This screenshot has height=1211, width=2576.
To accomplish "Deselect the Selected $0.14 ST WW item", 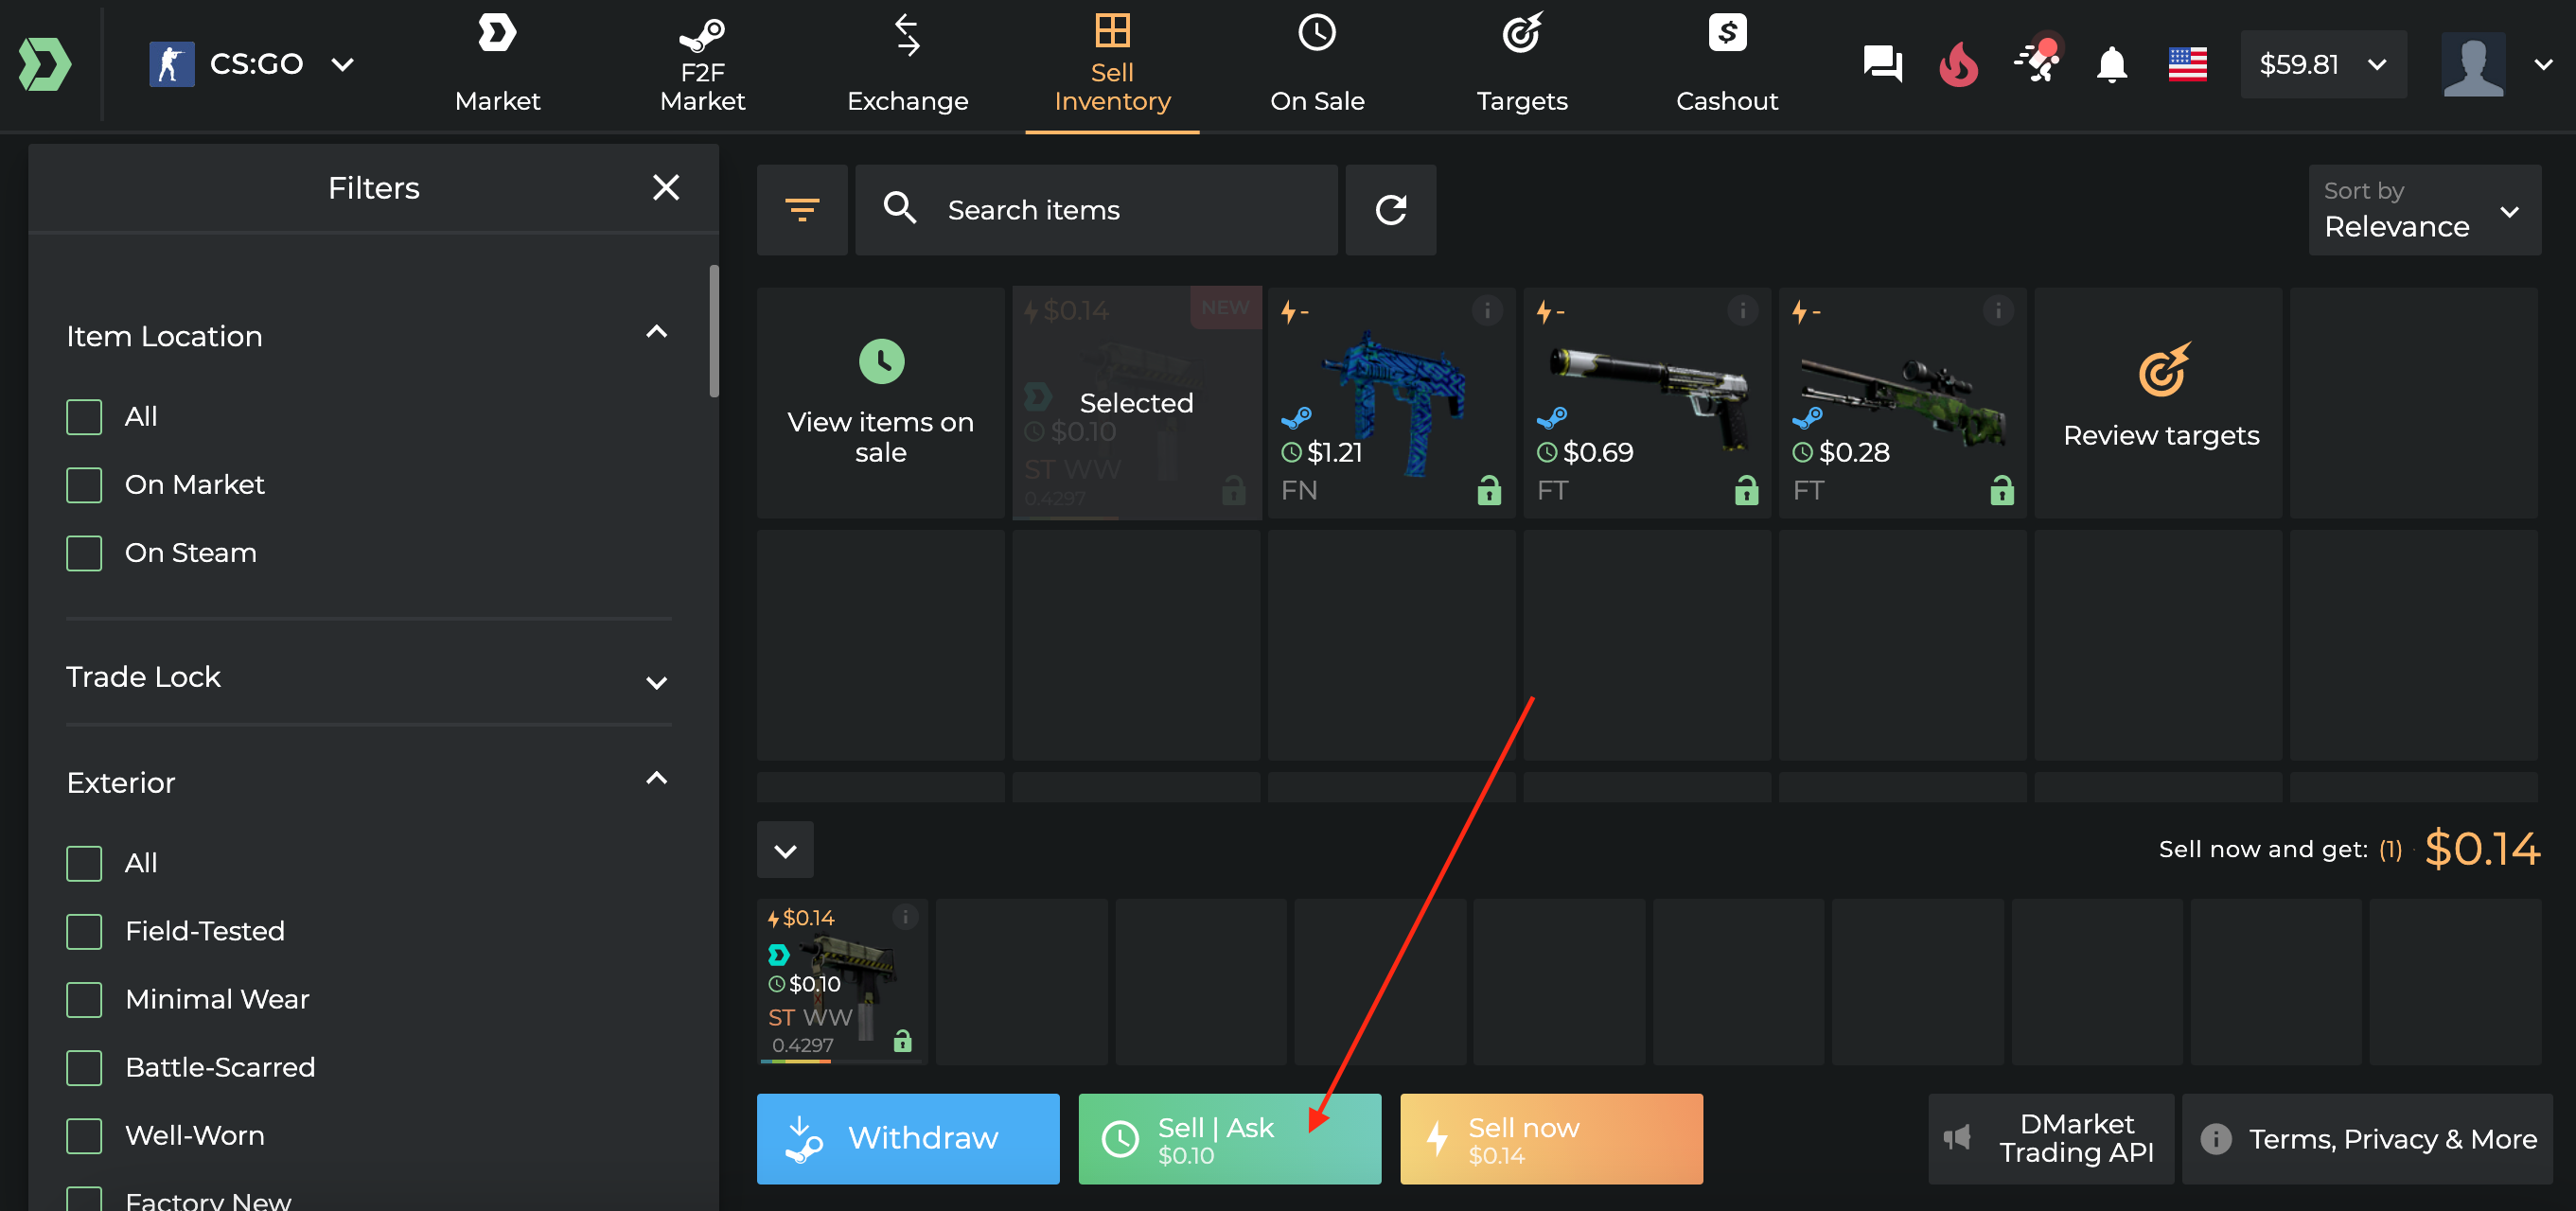I will [1136, 403].
